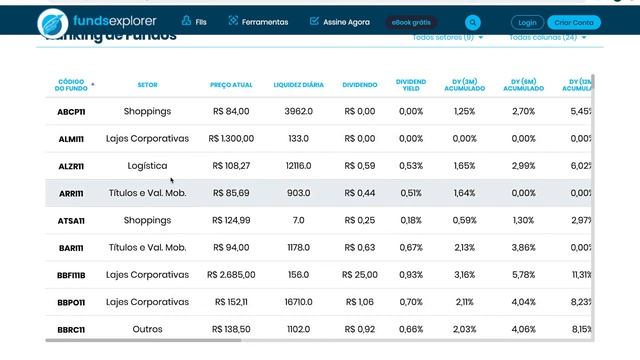Click liquidity value 3962.0
Viewport: 640px width, 360px height.
tap(298, 111)
